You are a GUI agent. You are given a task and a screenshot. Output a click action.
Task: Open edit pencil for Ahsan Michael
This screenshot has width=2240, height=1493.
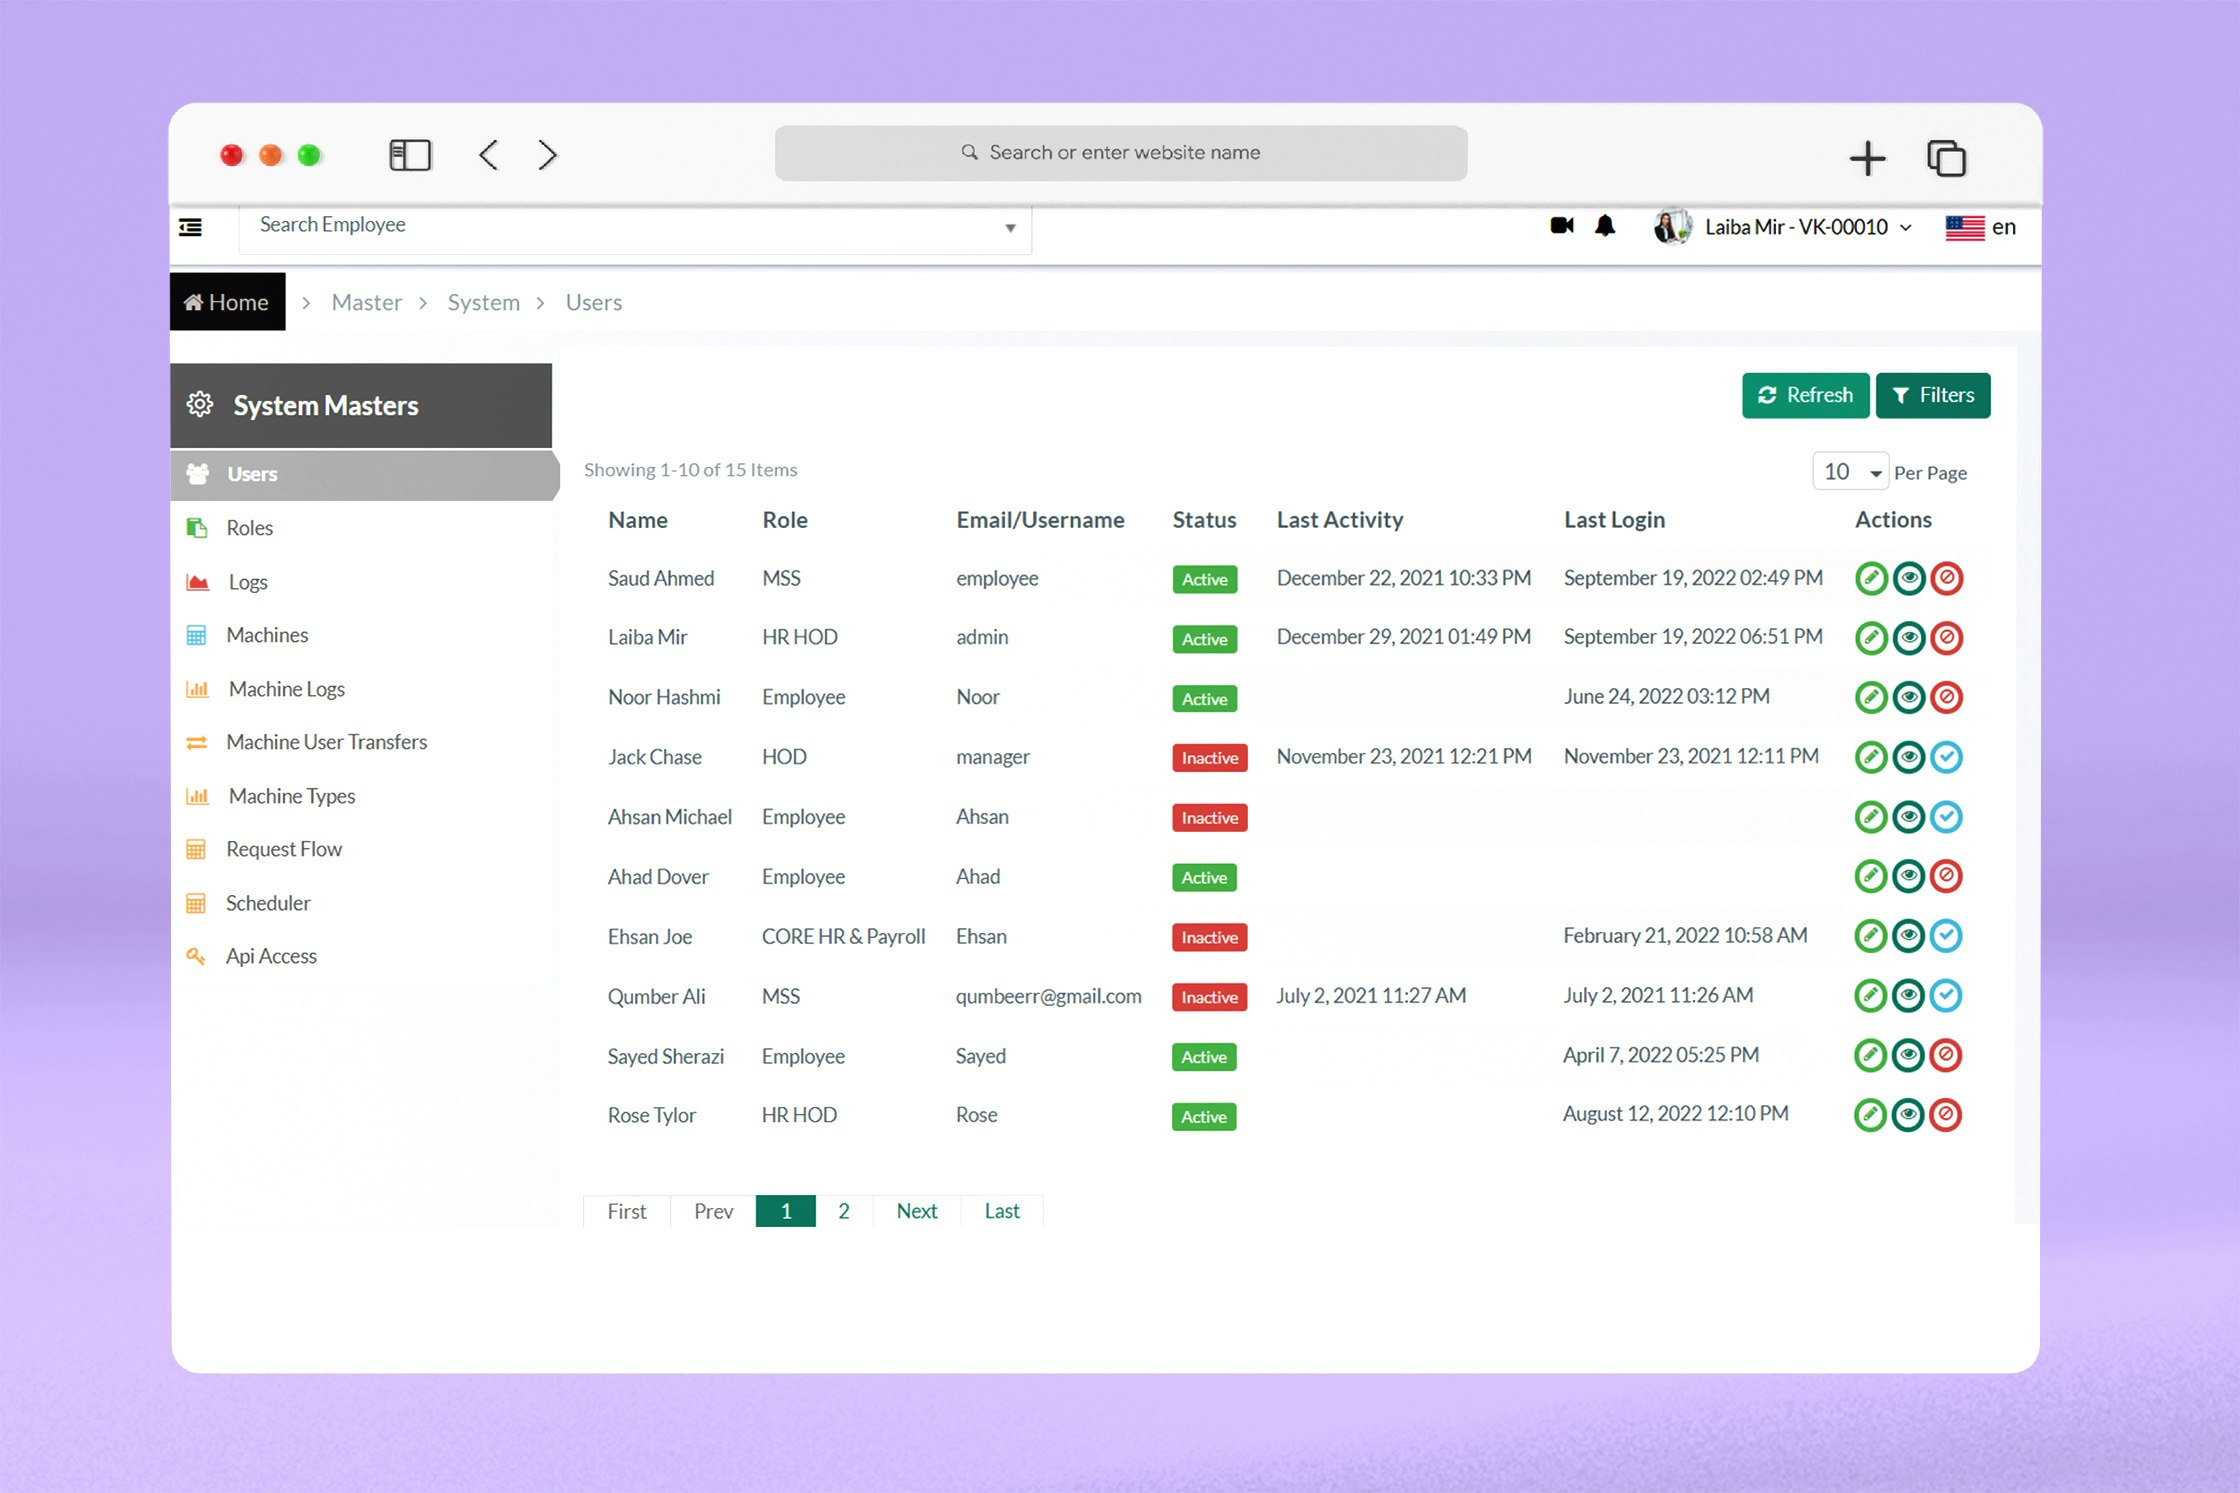click(1871, 817)
